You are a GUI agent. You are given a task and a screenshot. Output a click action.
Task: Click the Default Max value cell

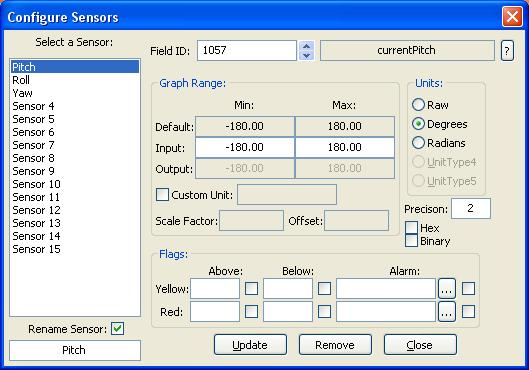[345, 126]
